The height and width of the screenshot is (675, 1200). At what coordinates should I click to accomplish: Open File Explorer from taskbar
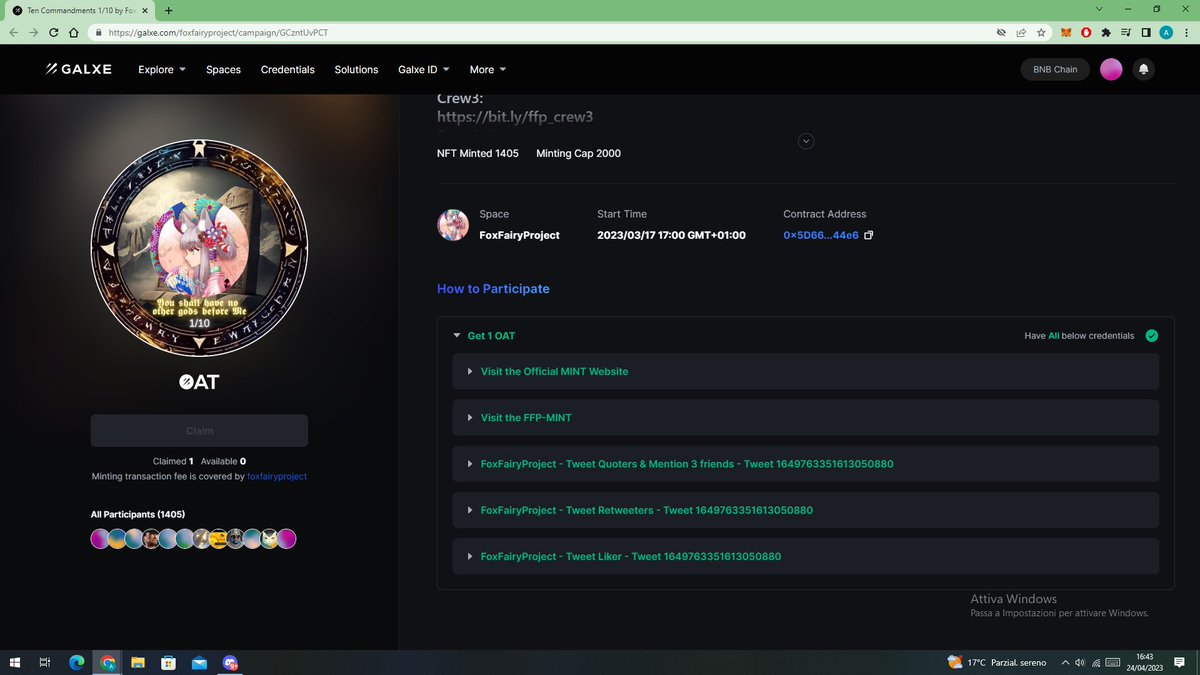138,662
